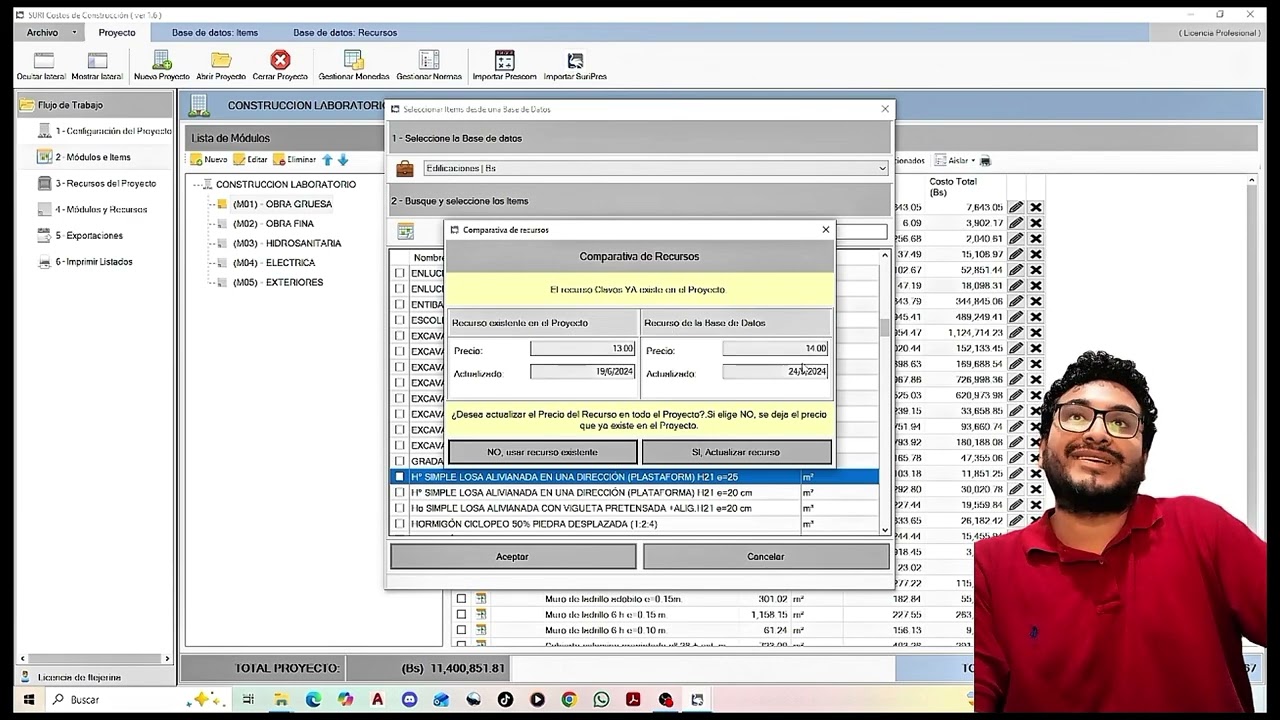
Task: Check the HORMIGÓN CICLOPEO 50% PIEDRA item
Action: point(400,524)
